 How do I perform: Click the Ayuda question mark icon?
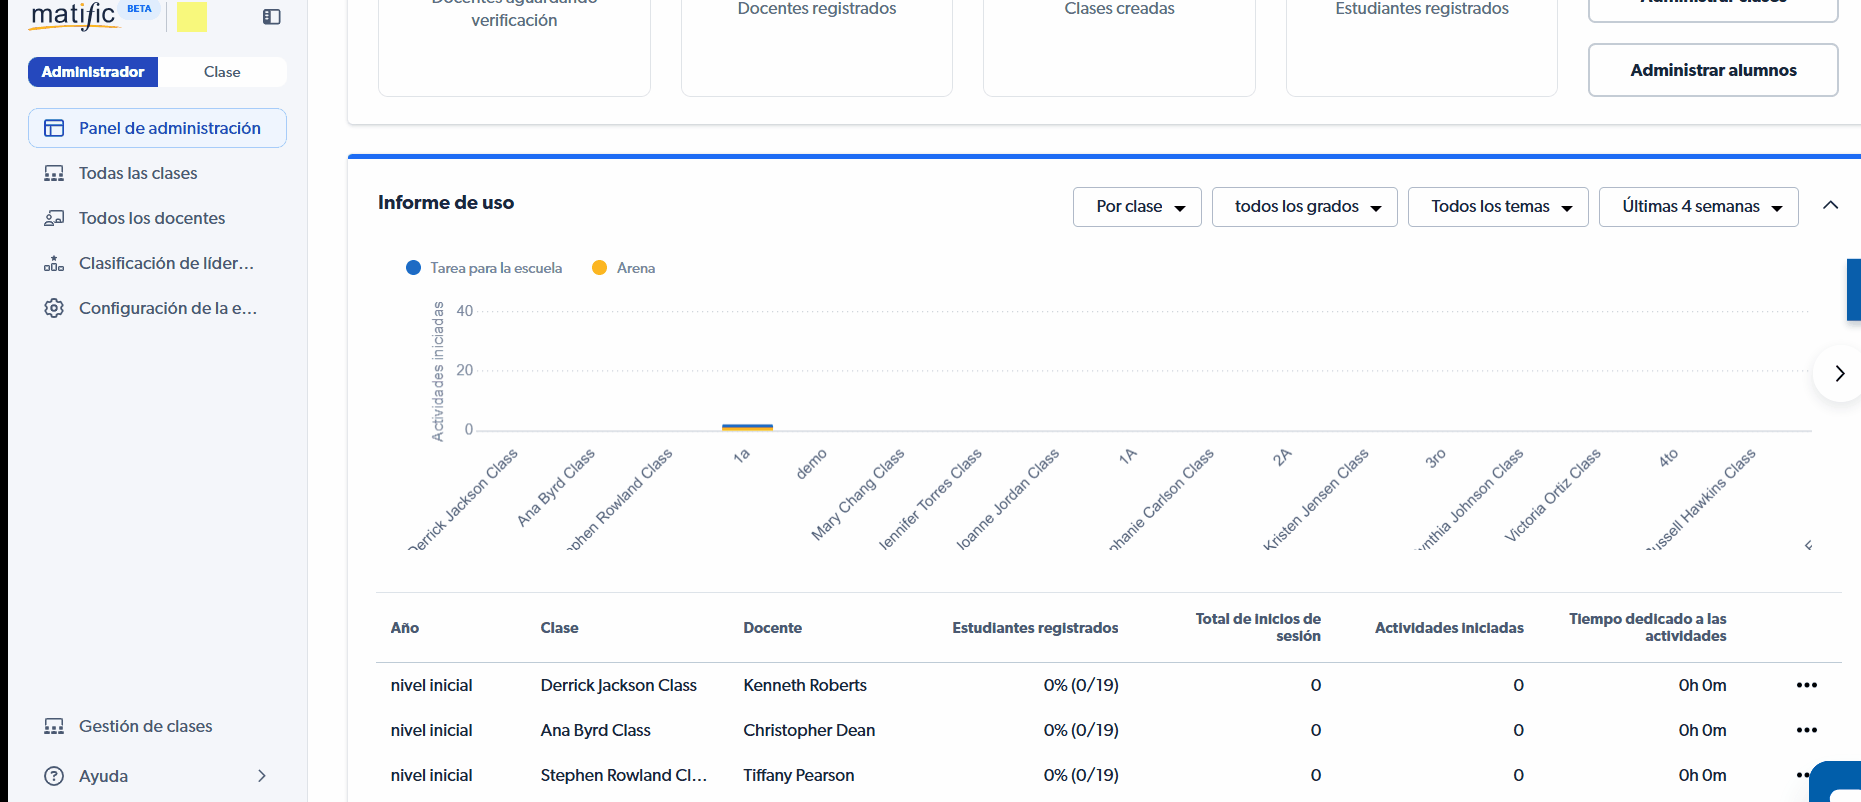point(54,776)
